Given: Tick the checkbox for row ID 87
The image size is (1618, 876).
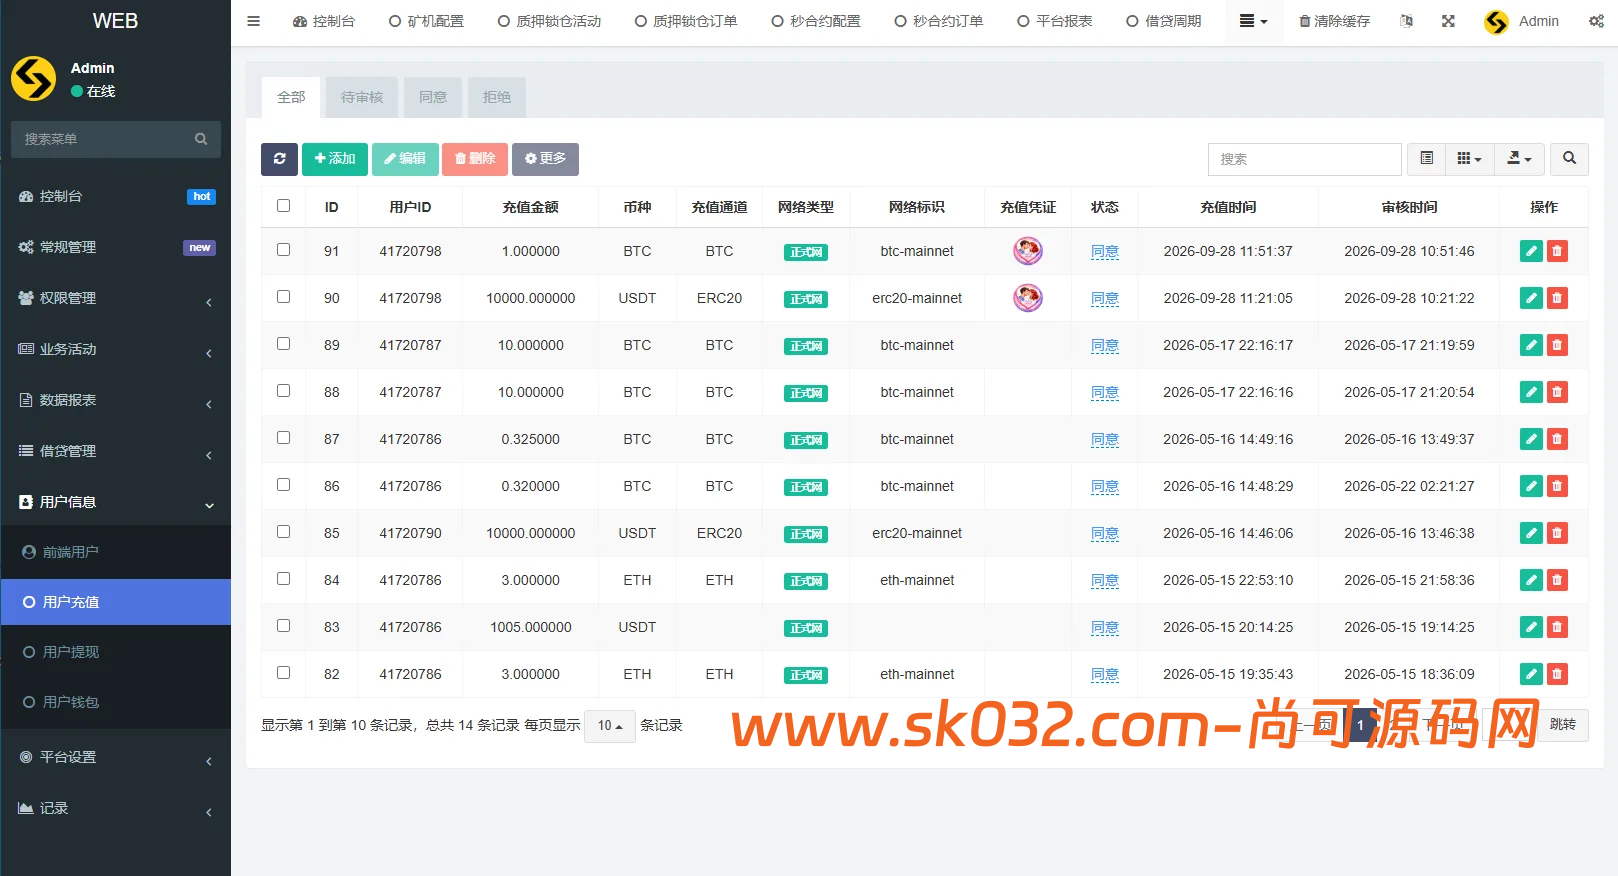Looking at the screenshot, I should click(x=283, y=438).
